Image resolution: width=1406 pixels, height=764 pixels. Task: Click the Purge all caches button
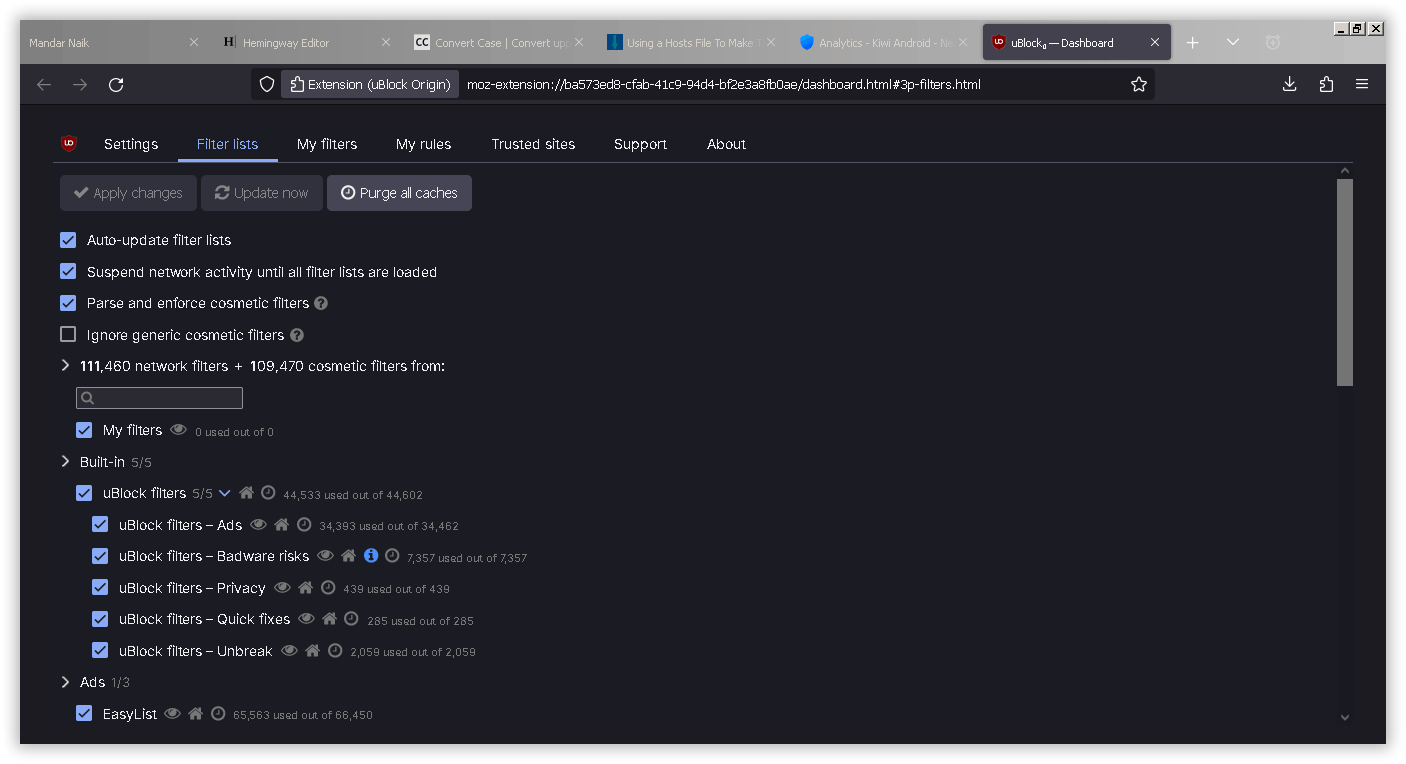(399, 193)
